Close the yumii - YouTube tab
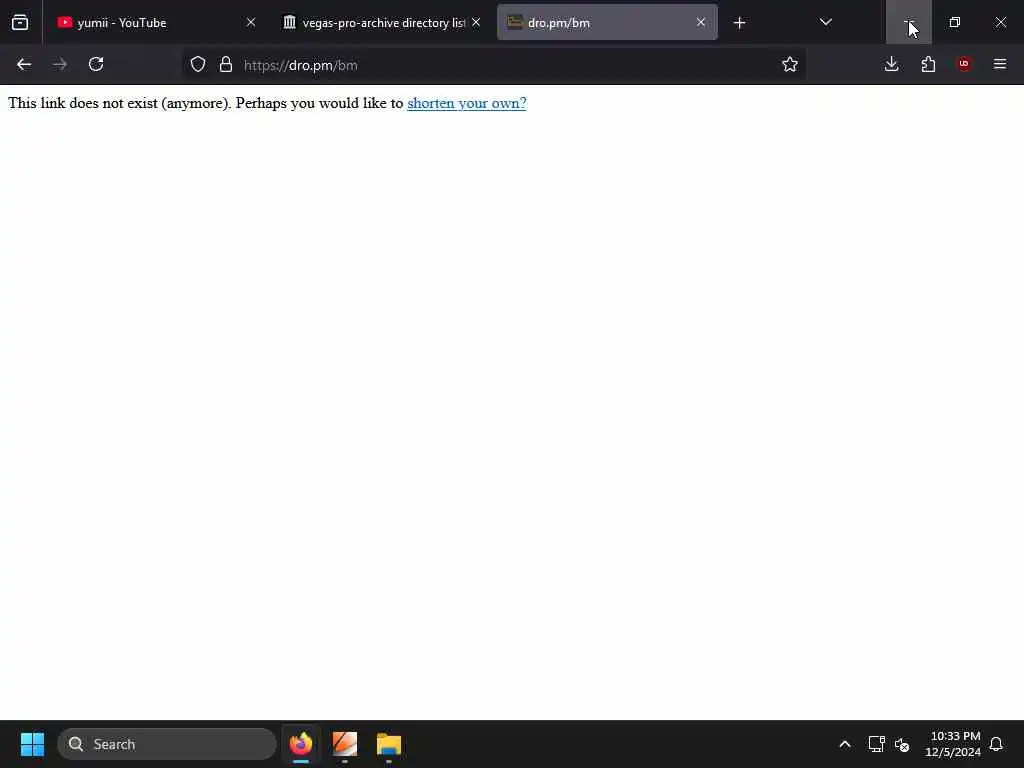The width and height of the screenshot is (1024, 768). (251, 23)
